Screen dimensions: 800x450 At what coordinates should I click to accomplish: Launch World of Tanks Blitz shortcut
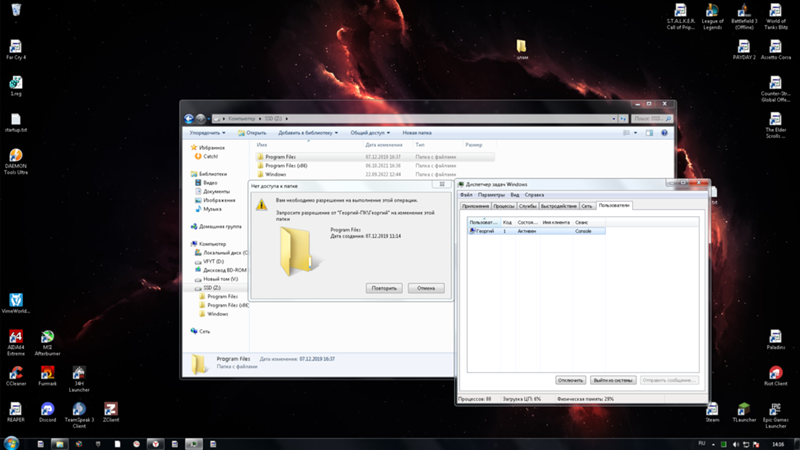(x=776, y=16)
